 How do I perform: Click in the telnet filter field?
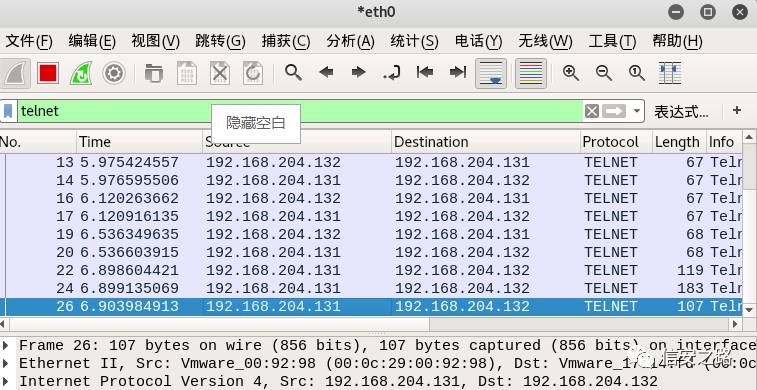(x=299, y=111)
